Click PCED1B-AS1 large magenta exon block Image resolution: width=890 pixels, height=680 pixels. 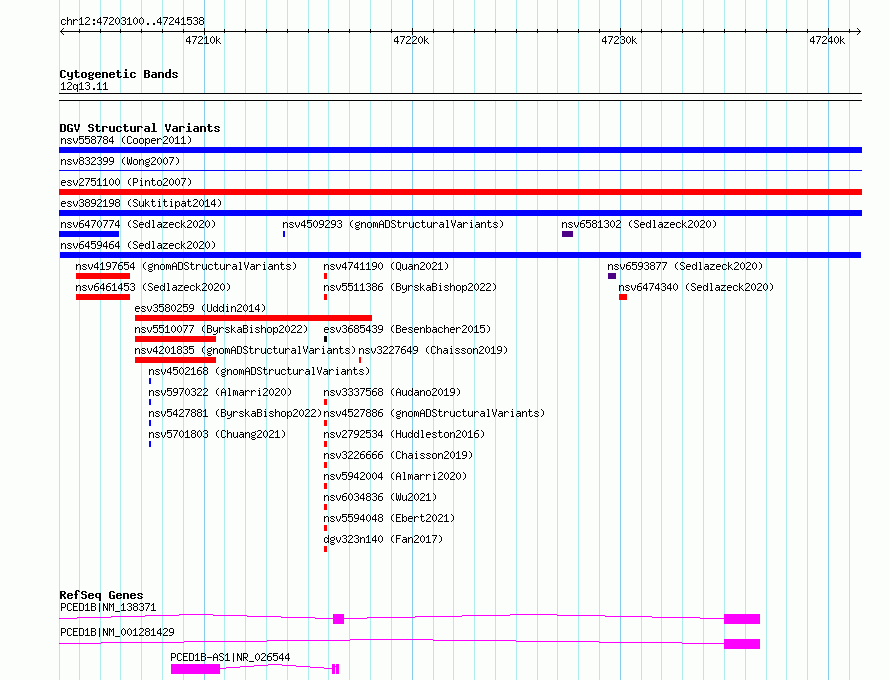click(x=195, y=669)
